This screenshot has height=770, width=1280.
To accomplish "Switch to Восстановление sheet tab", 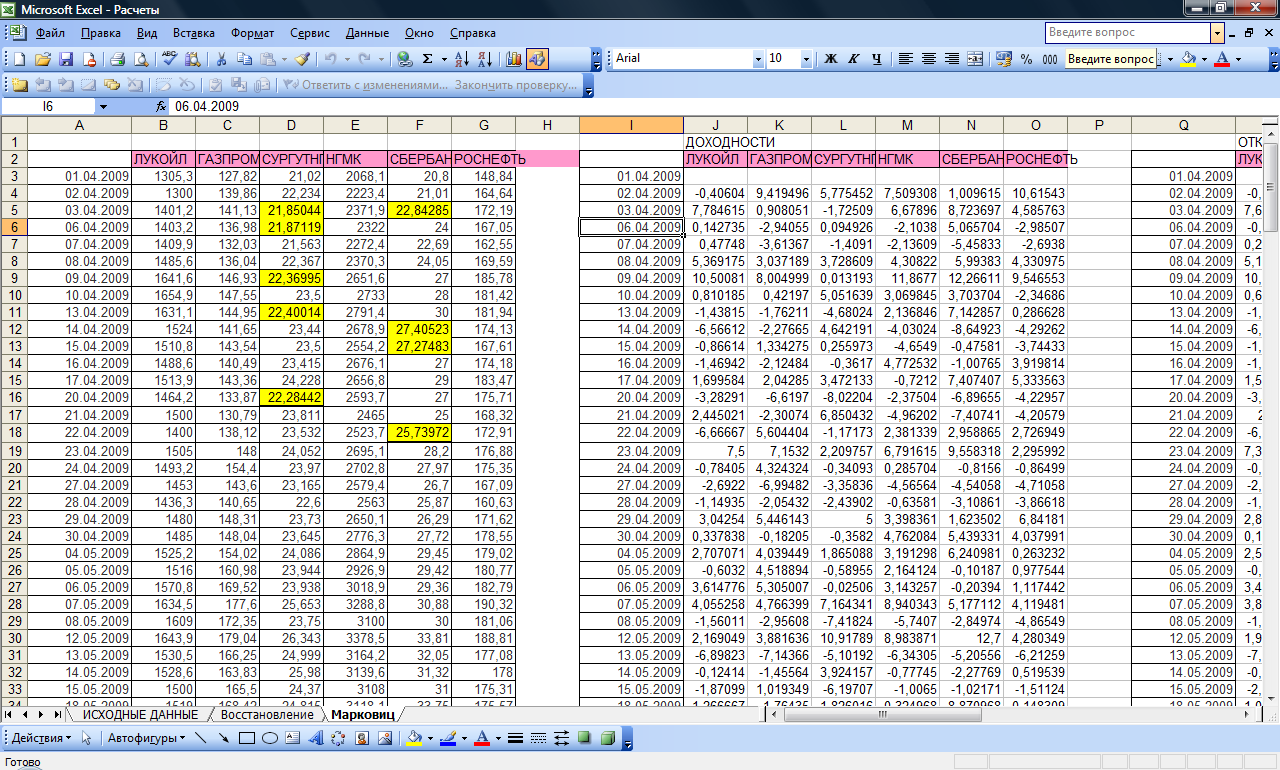I will [x=267, y=715].
